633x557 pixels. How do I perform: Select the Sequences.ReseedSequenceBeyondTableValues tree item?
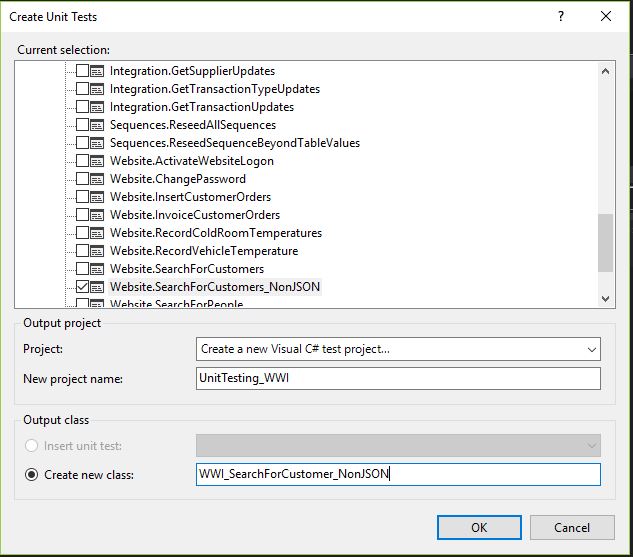pos(234,143)
